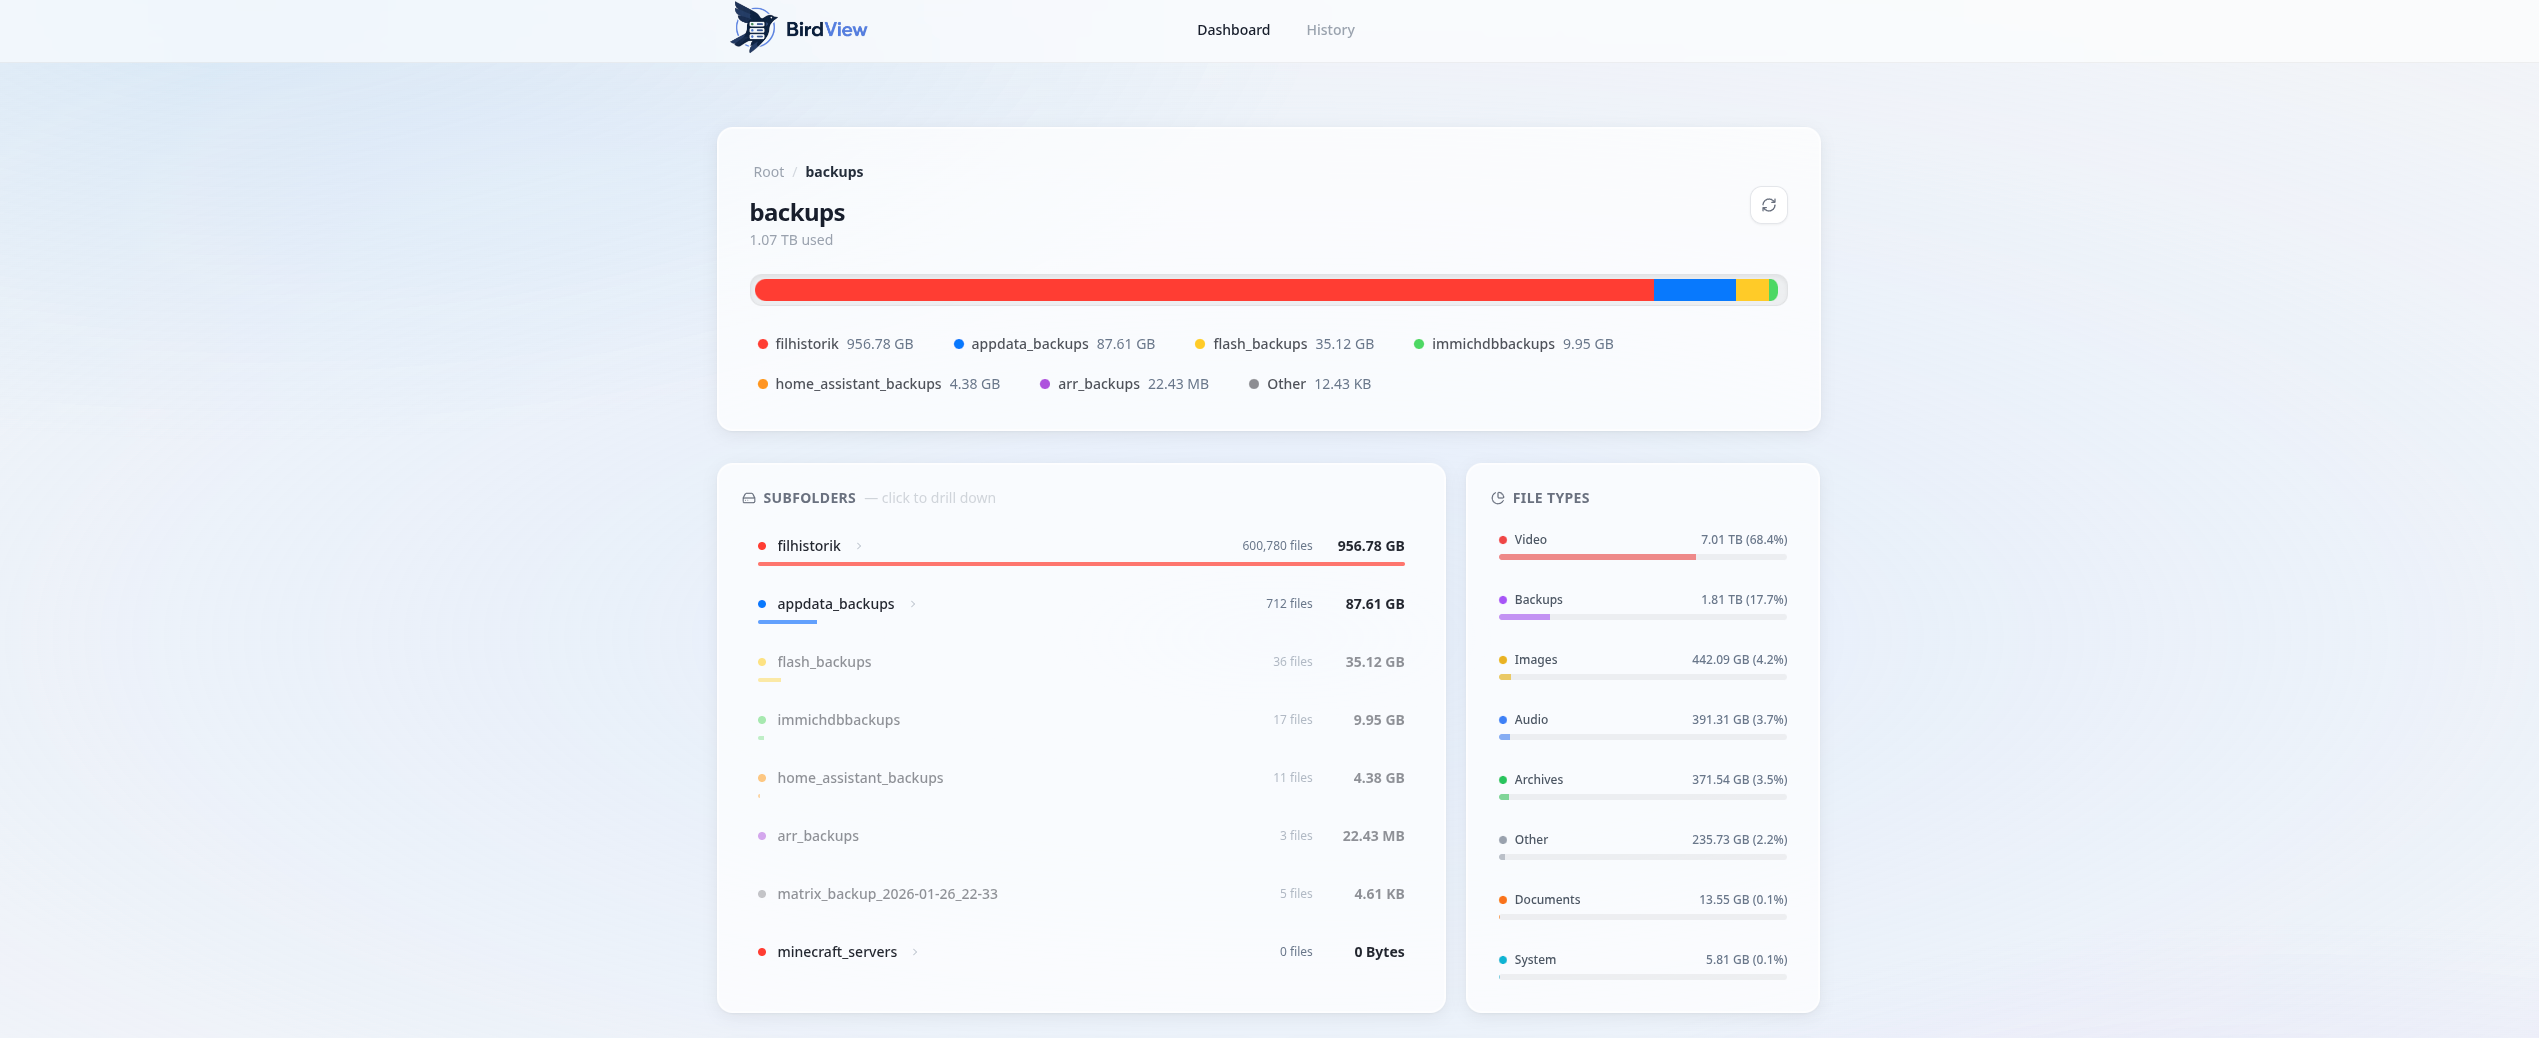Click the Other file type label in File Types
The image size is (2539, 1038).
point(1531,840)
